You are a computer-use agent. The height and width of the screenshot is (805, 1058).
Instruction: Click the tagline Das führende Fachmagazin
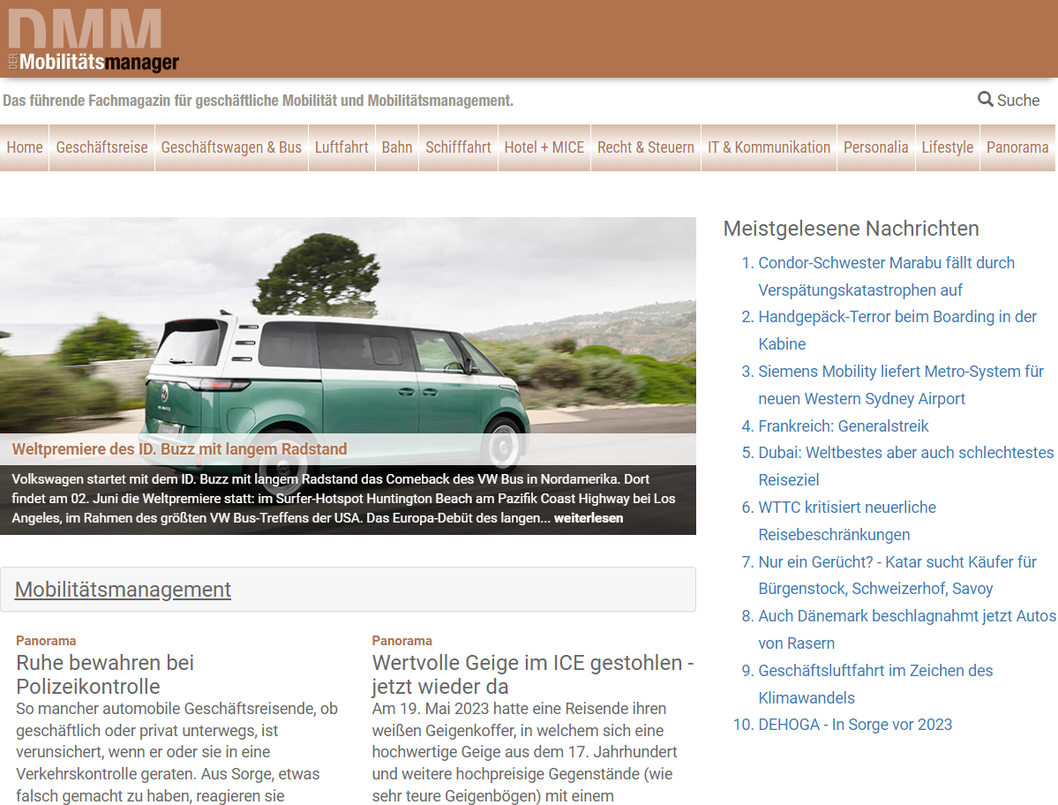pos(258,101)
